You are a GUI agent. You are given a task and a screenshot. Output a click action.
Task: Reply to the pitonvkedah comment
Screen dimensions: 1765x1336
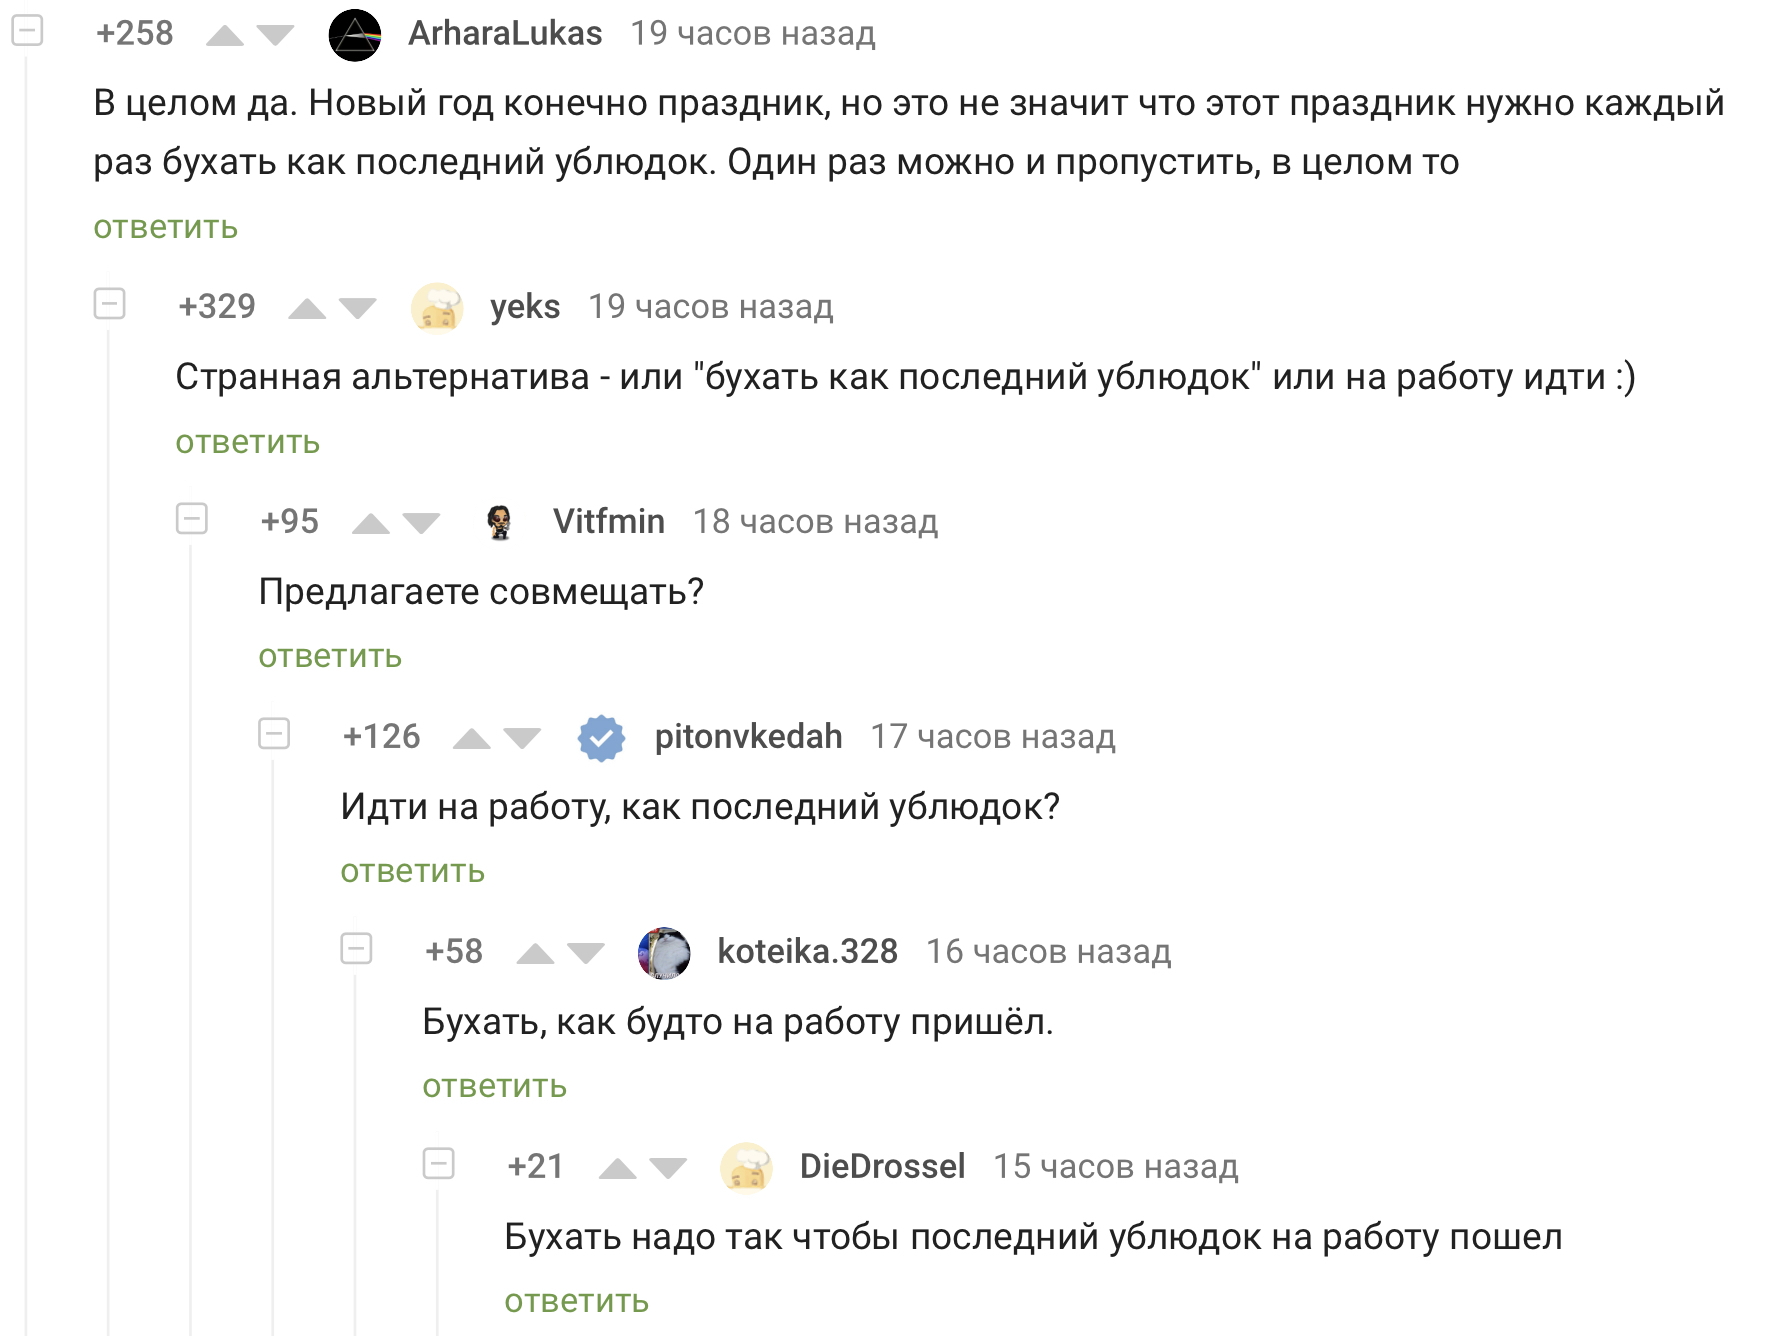pos(412,872)
